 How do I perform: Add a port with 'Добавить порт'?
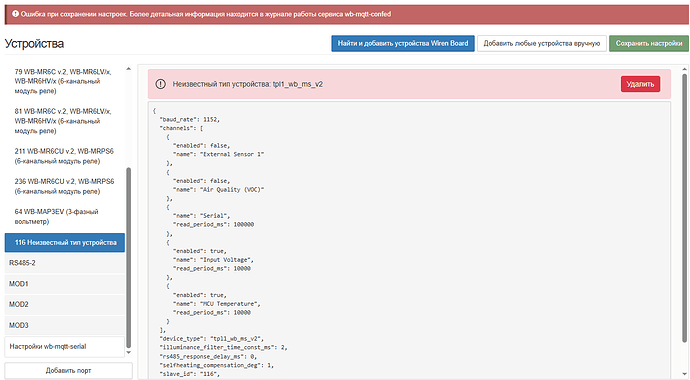click(x=68, y=370)
